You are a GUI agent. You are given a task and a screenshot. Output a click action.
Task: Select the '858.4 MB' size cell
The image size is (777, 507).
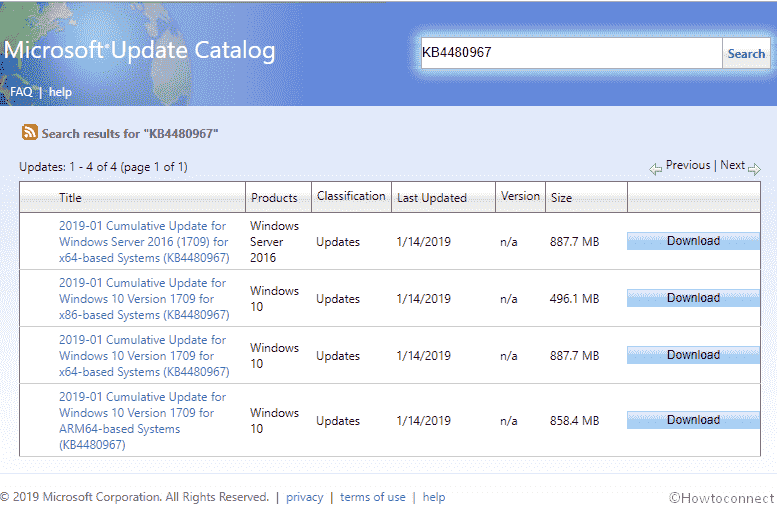tap(574, 421)
